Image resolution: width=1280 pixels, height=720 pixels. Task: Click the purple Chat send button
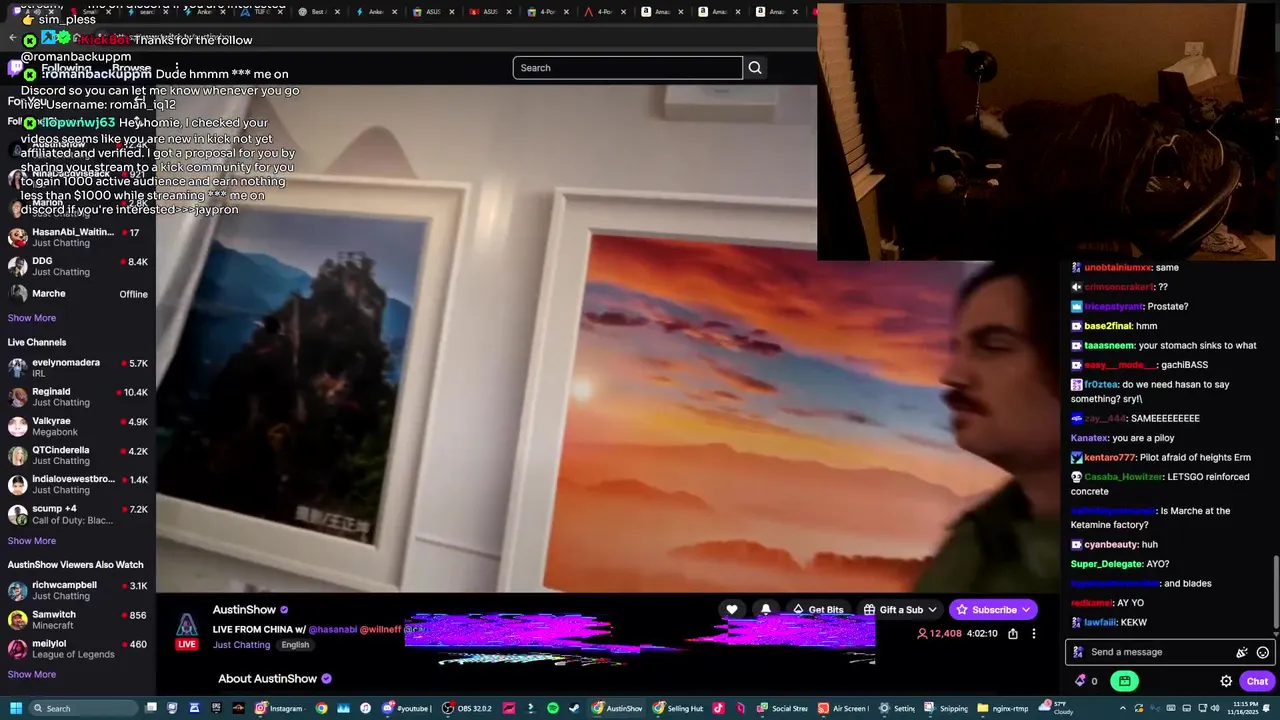coord(1257,681)
